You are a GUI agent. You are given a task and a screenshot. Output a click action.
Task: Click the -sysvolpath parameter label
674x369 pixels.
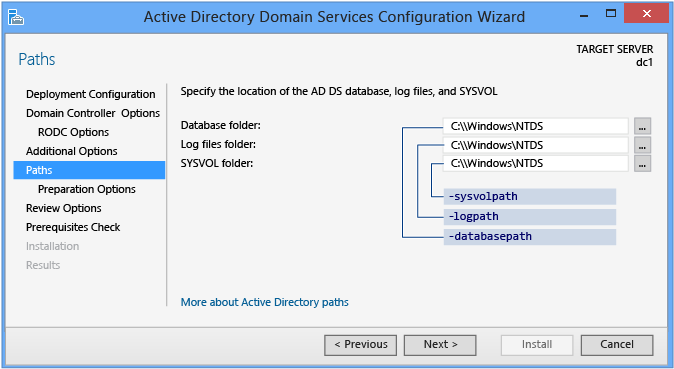[530, 197]
